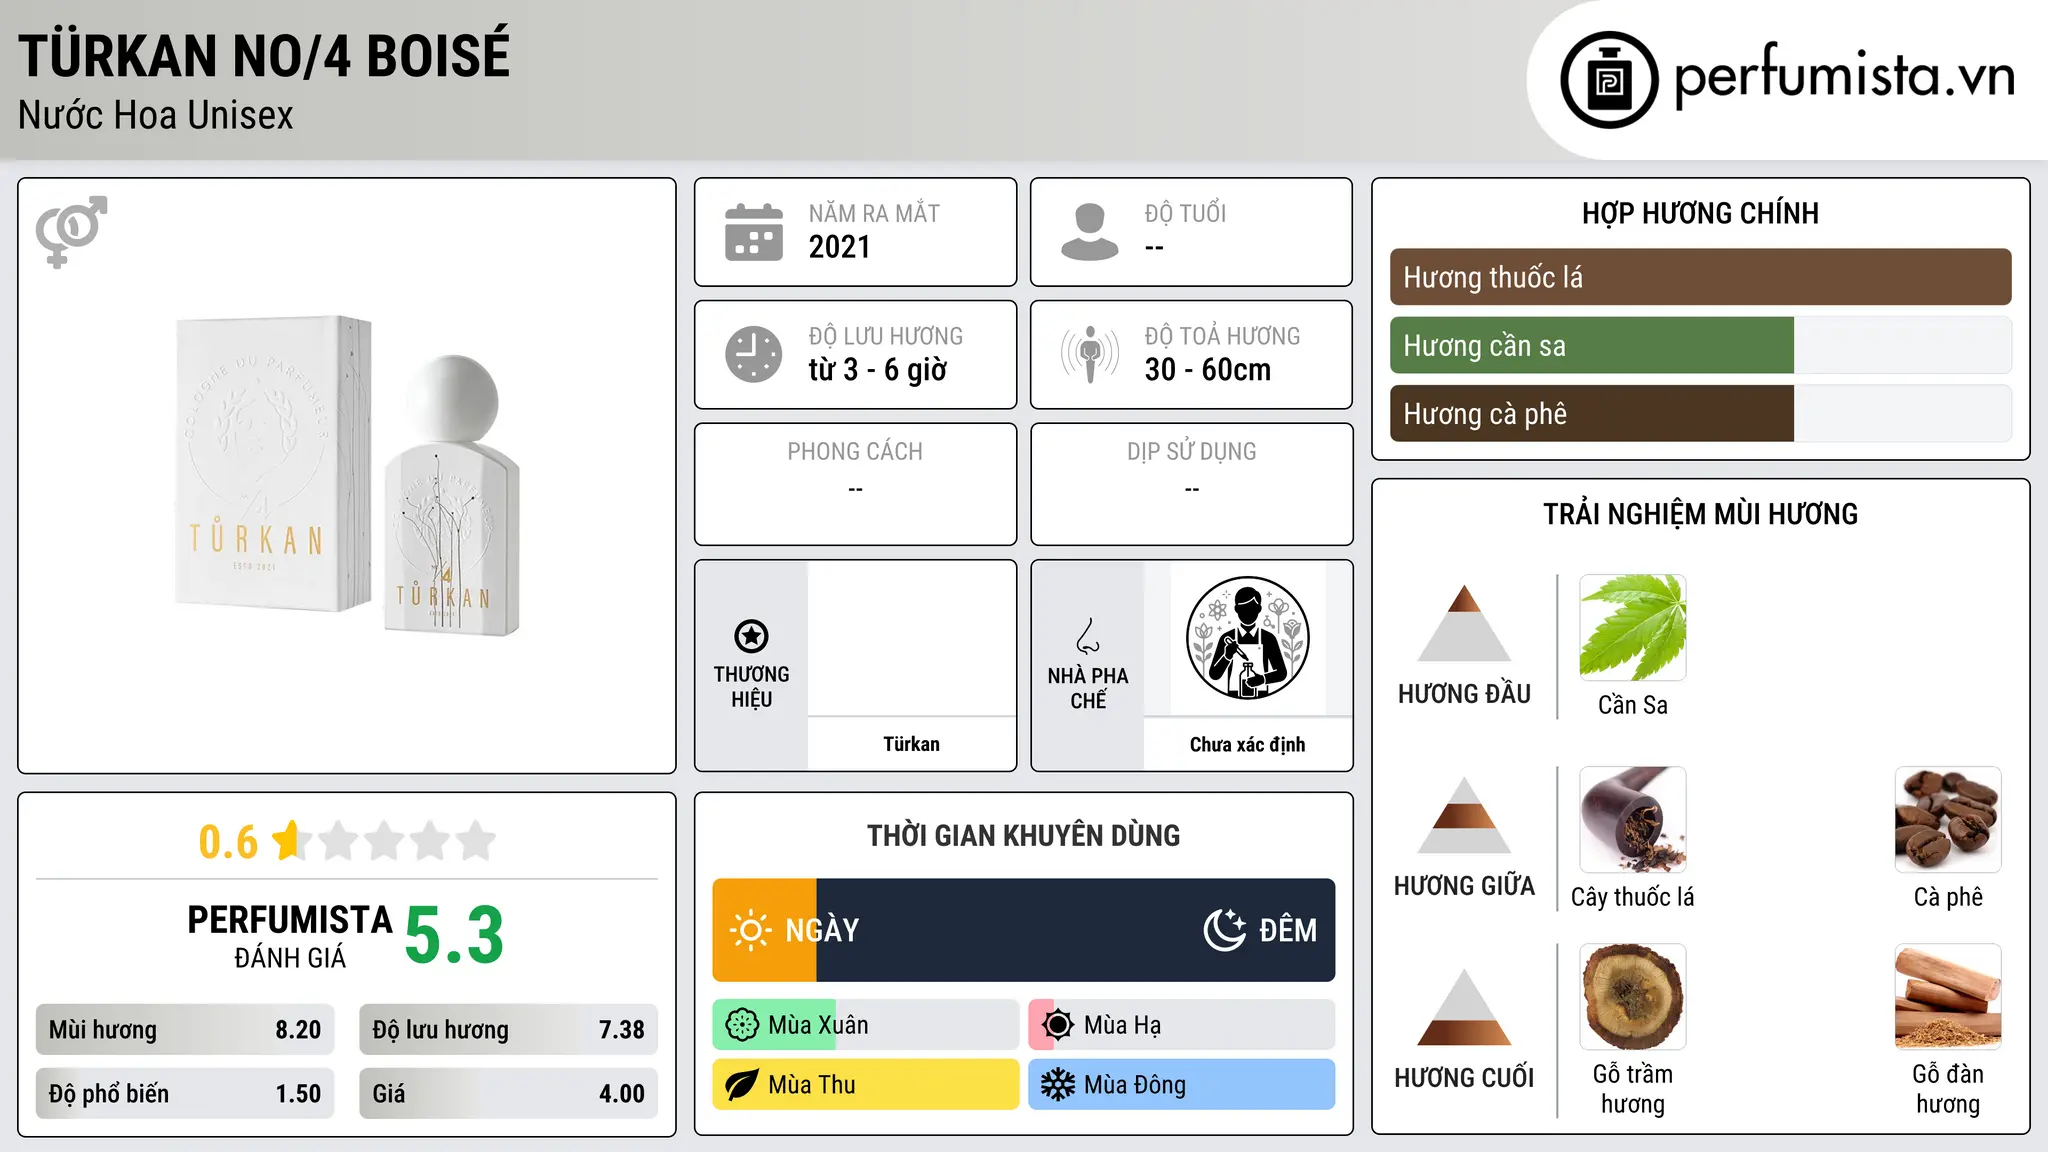The image size is (2048, 1152).
Task: Click the Hương cuối pyramid icon
Action: click(1464, 1007)
